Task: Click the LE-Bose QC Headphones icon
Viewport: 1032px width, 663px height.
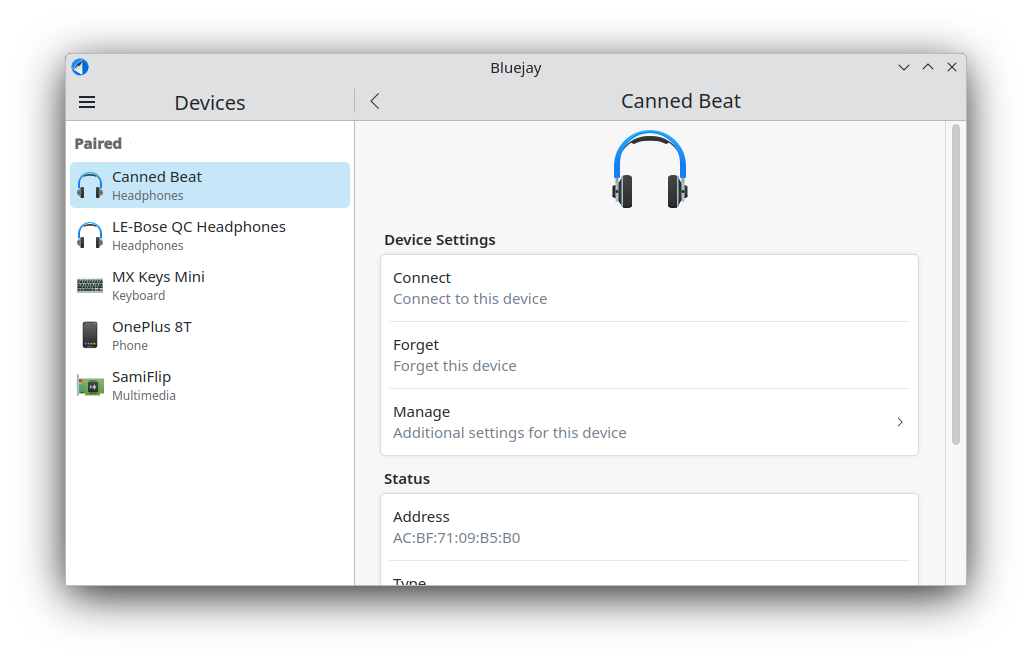Action: click(90, 236)
